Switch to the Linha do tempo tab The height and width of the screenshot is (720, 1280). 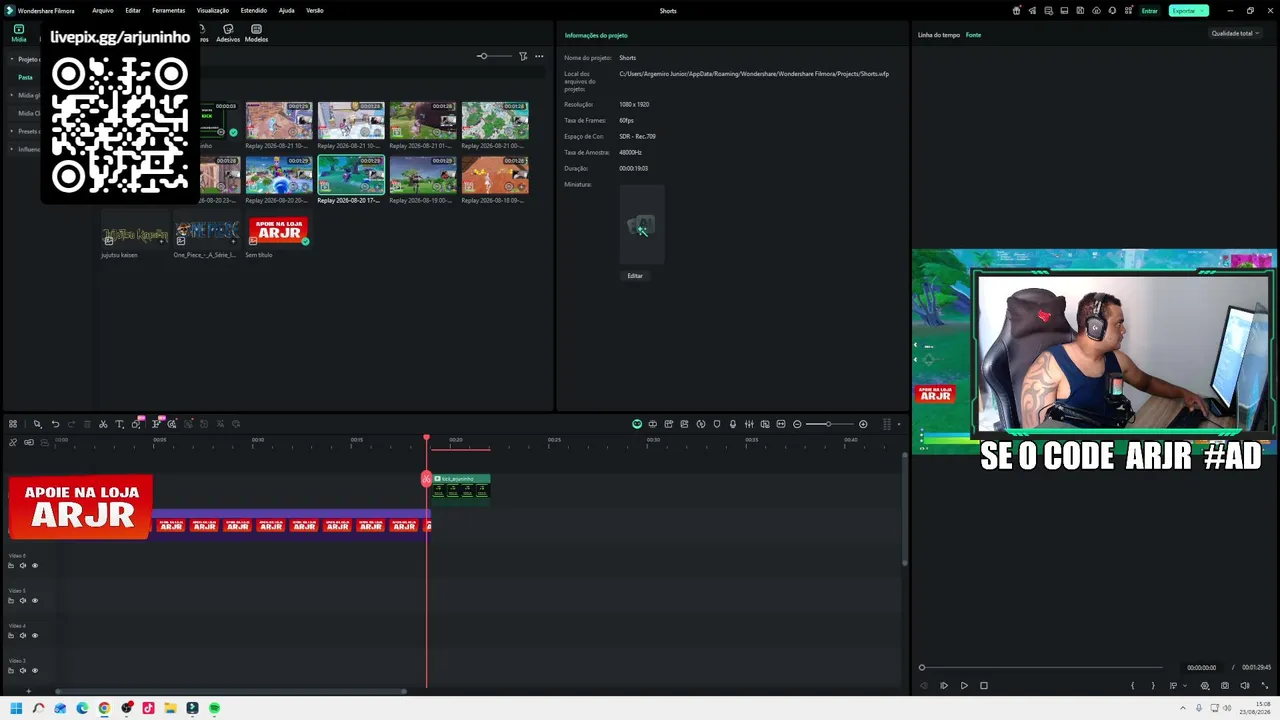[939, 35]
